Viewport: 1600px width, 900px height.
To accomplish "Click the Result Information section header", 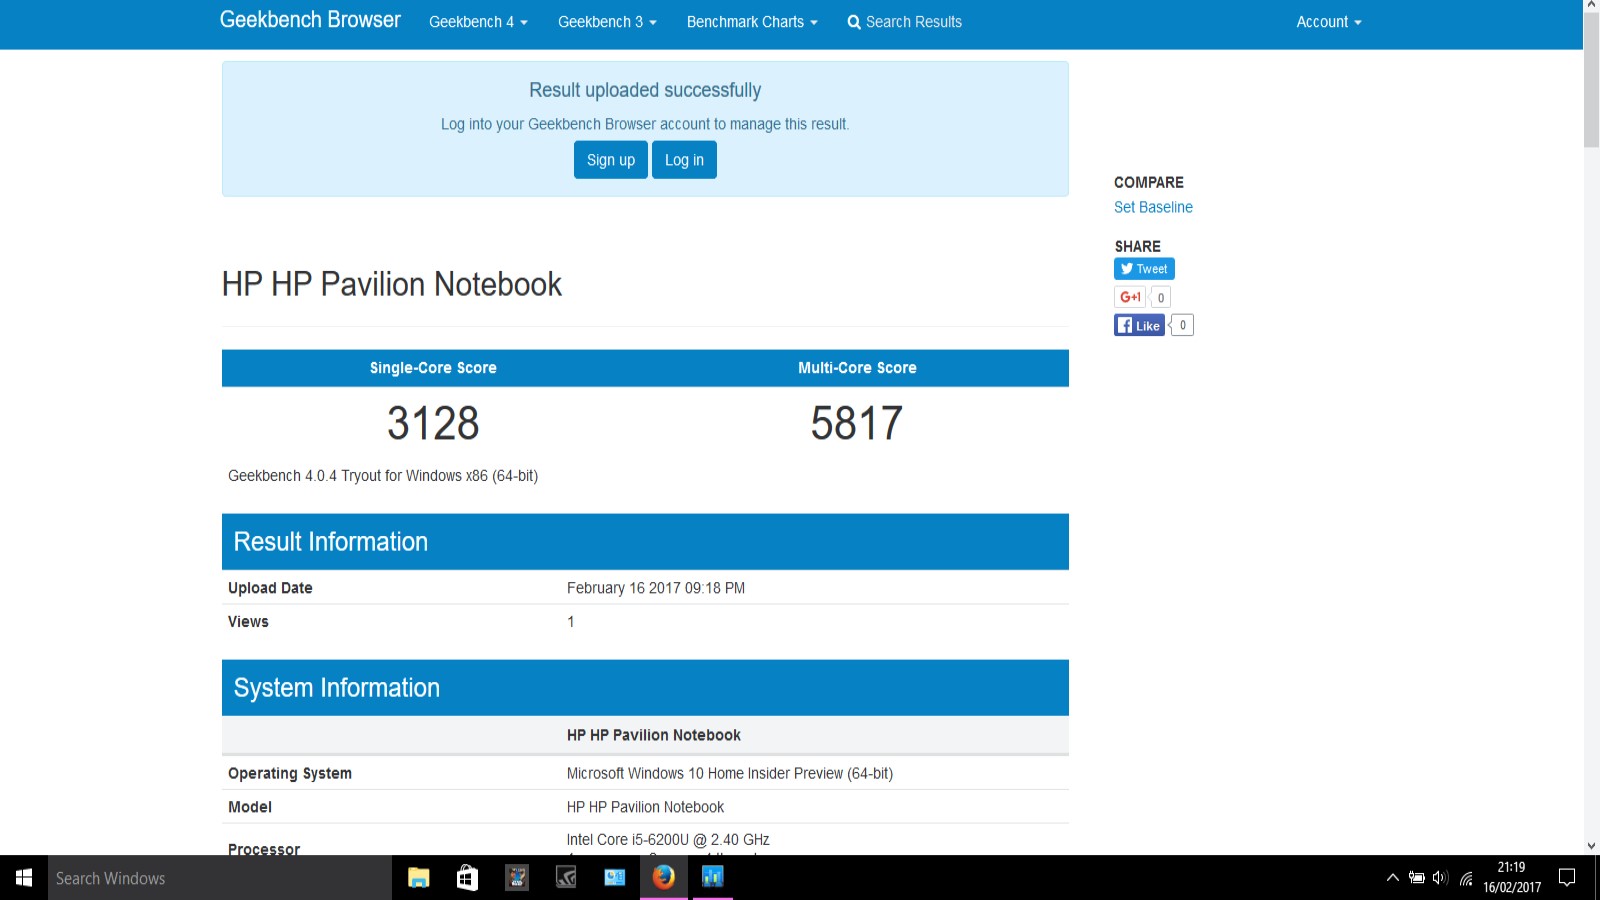I will coord(645,542).
